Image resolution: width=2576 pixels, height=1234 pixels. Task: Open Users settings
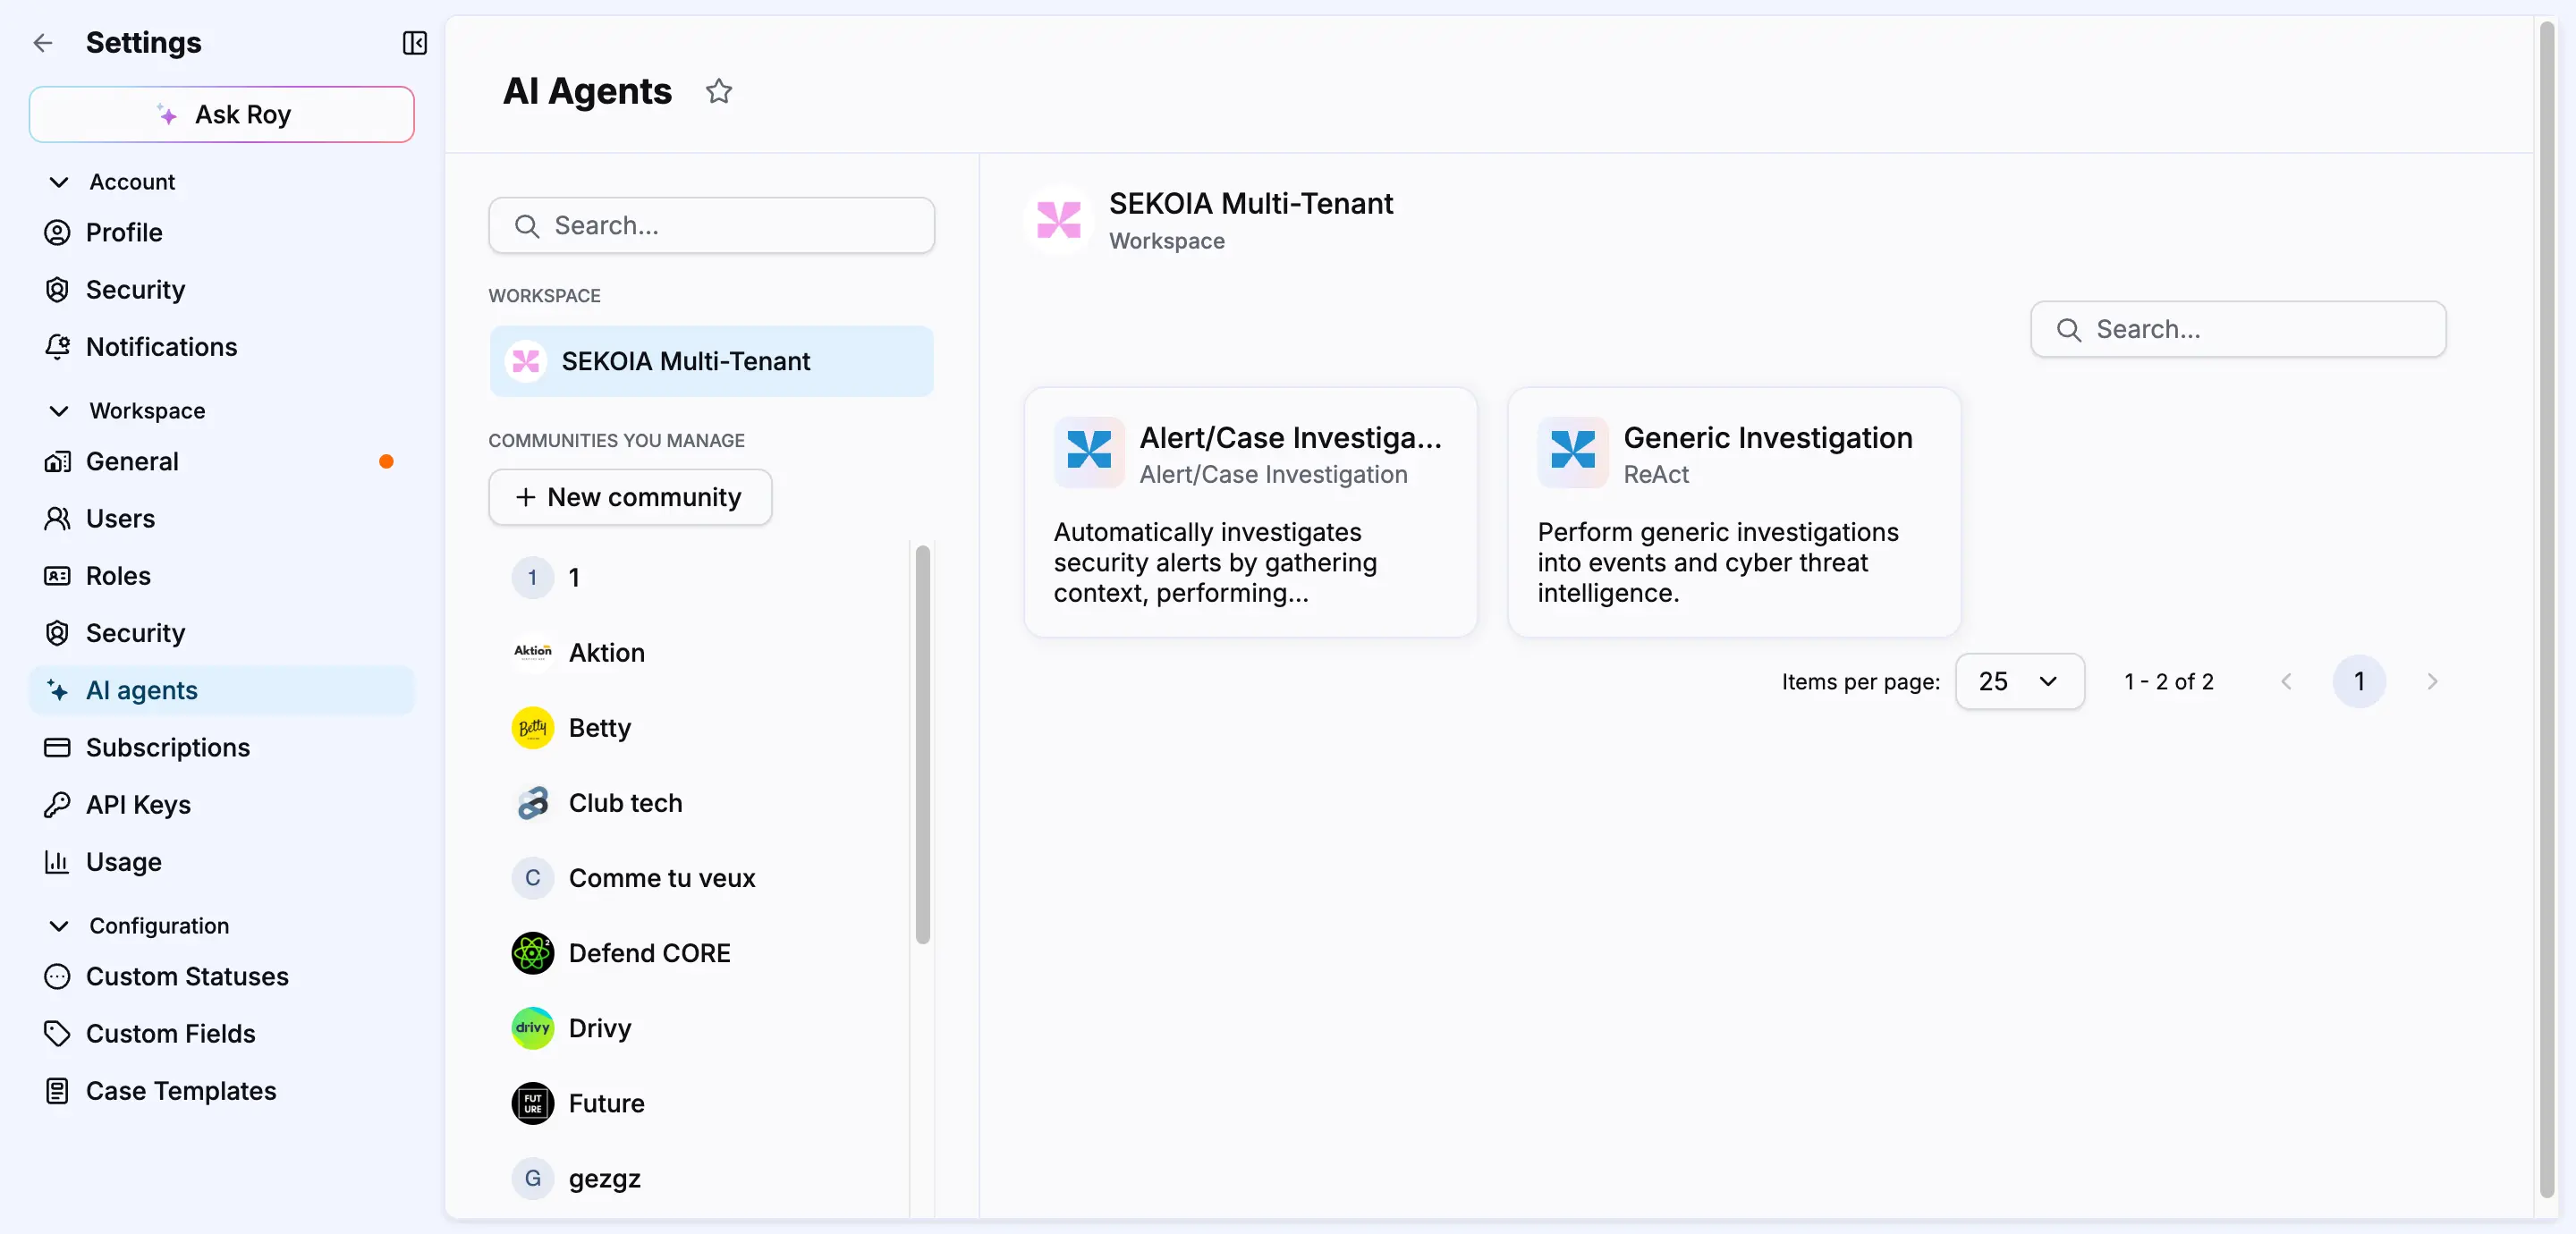(222, 518)
